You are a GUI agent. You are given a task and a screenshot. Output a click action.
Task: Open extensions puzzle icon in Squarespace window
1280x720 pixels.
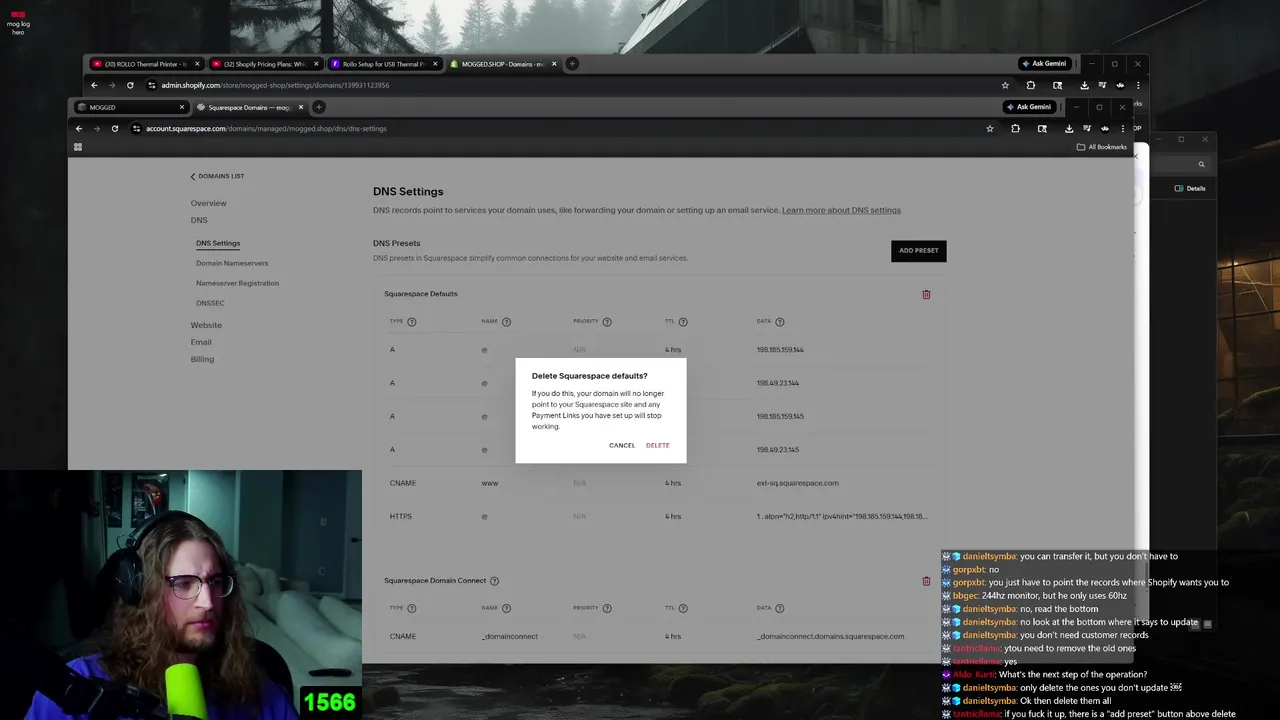click(x=1015, y=128)
